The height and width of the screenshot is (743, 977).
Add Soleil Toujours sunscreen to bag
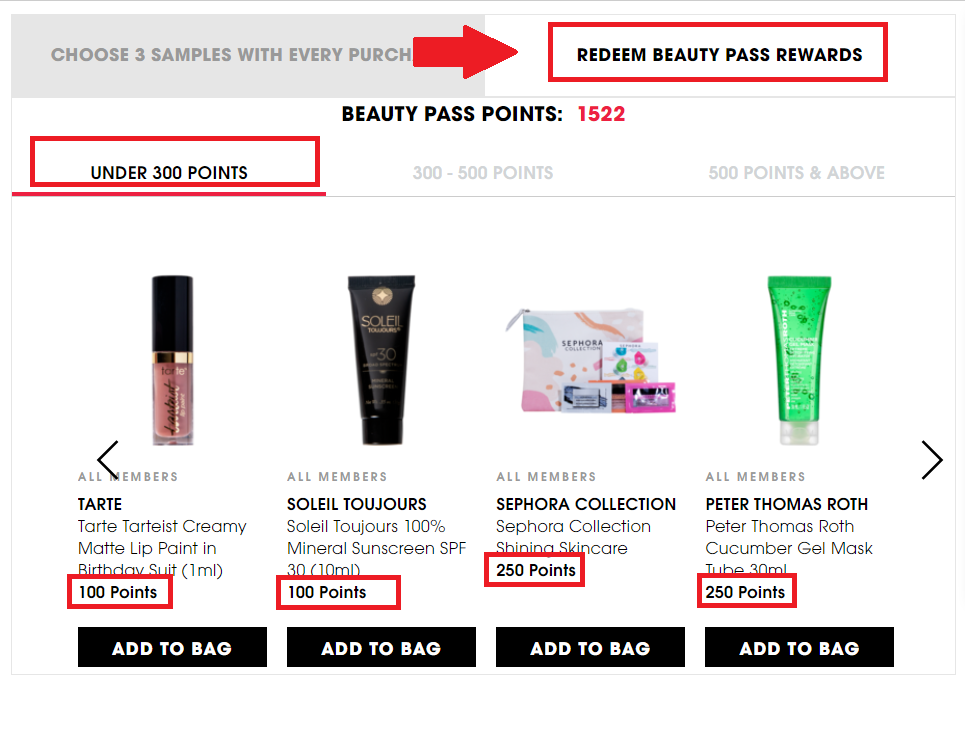pyautogui.click(x=381, y=648)
